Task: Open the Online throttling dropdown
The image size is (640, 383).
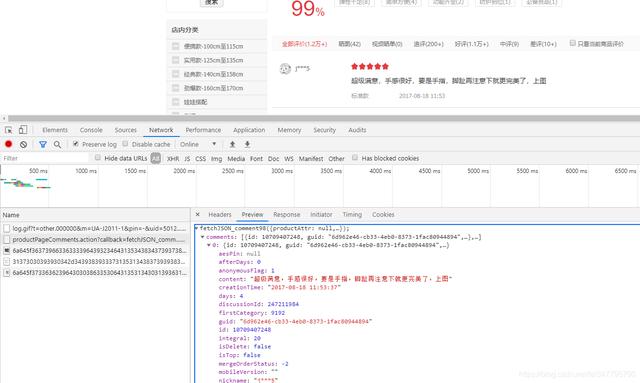Action: point(198,144)
